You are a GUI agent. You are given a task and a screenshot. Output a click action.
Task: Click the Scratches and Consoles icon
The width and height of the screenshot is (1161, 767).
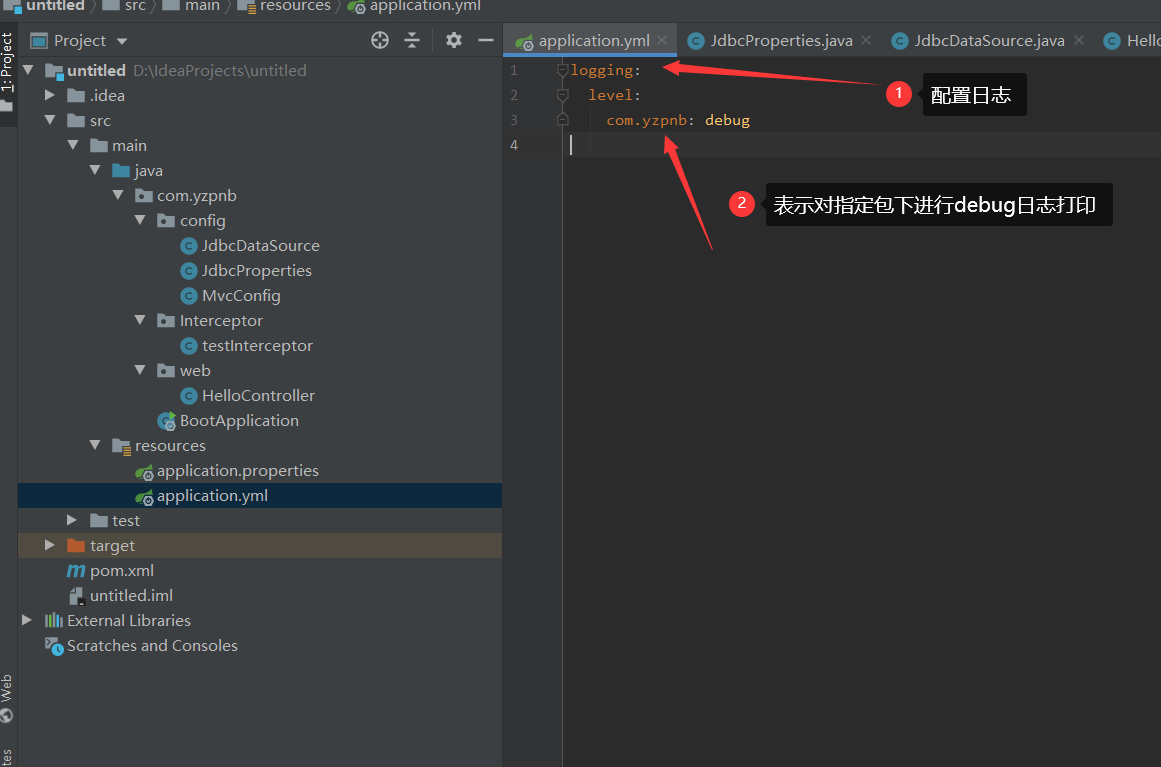[x=54, y=646]
